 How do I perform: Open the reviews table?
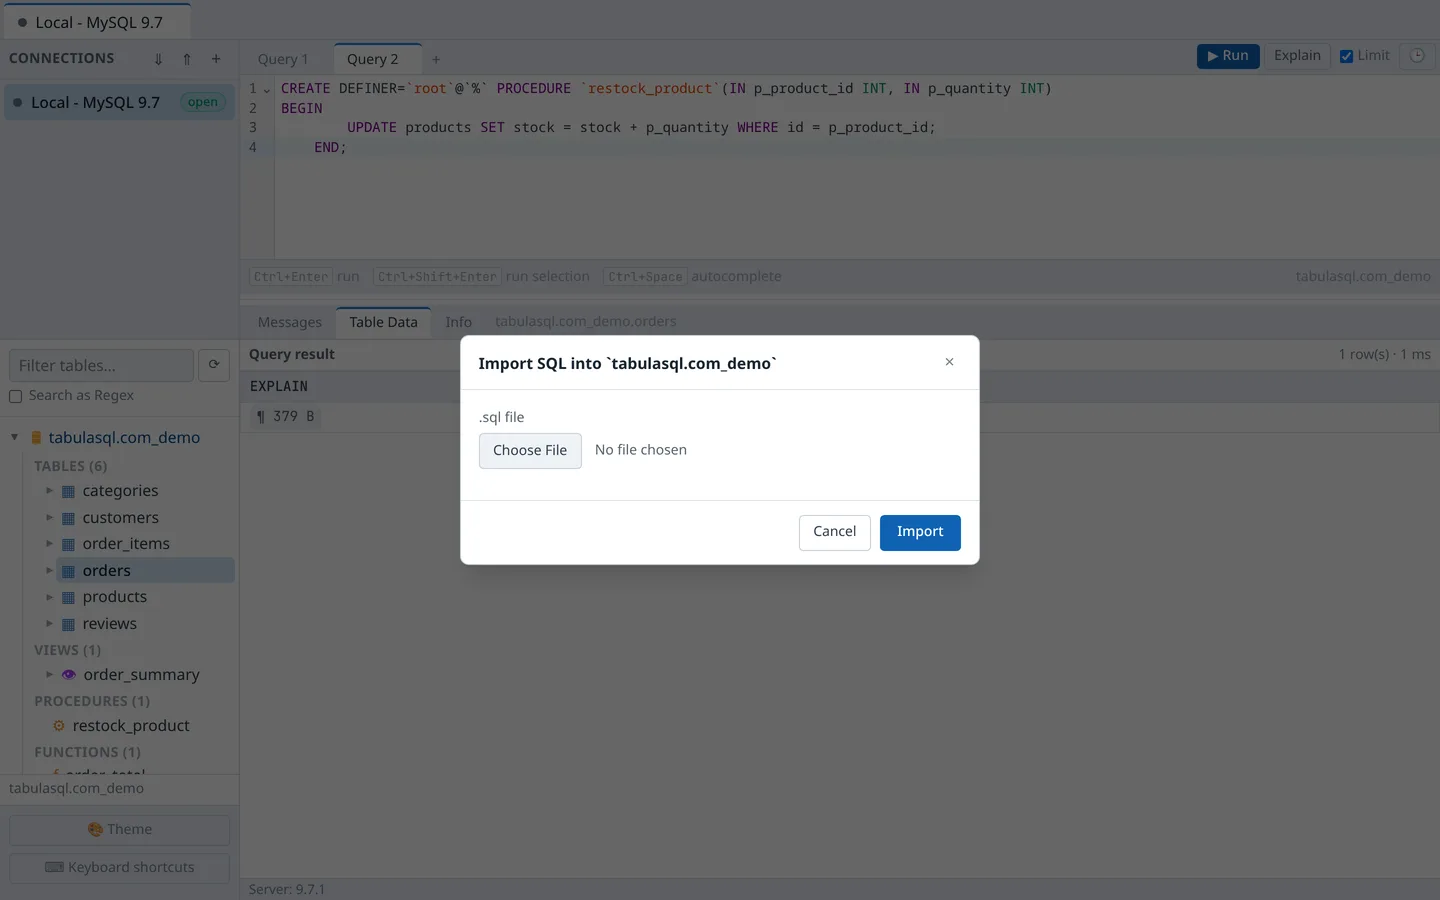coord(109,624)
